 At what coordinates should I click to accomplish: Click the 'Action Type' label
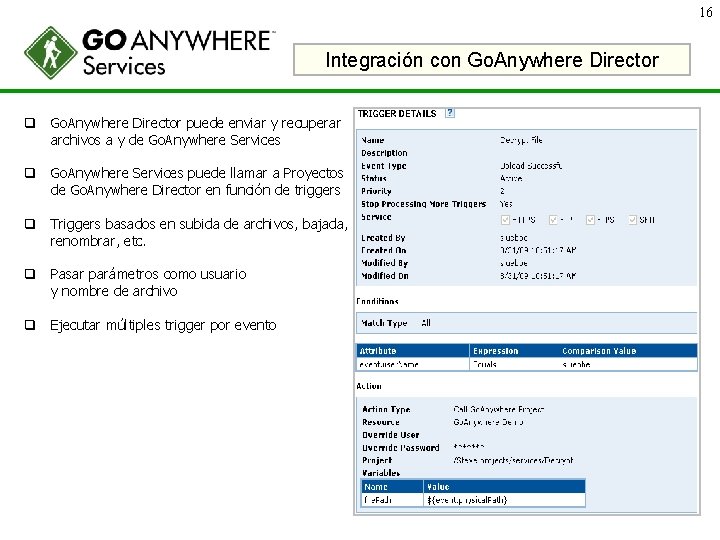pyautogui.click(x=386, y=409)
